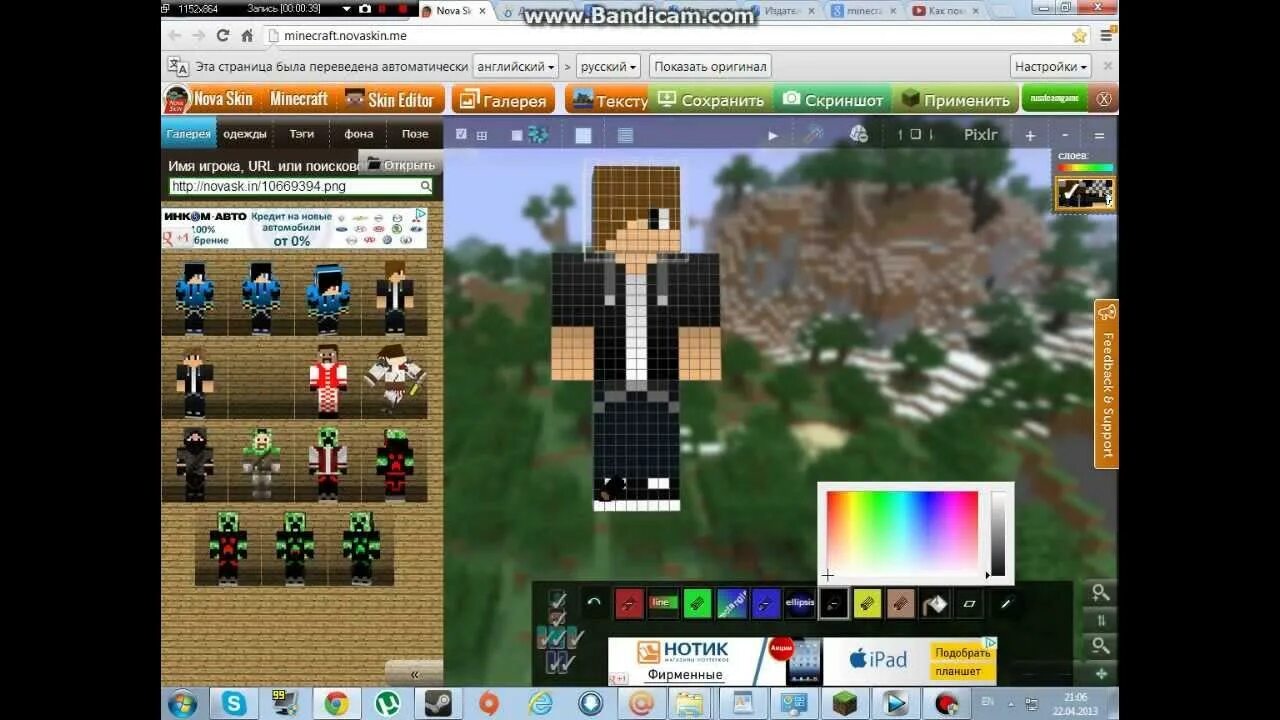
Task: Select the layer thumbnail under слоев
Action: click(x=1085, y=194)
